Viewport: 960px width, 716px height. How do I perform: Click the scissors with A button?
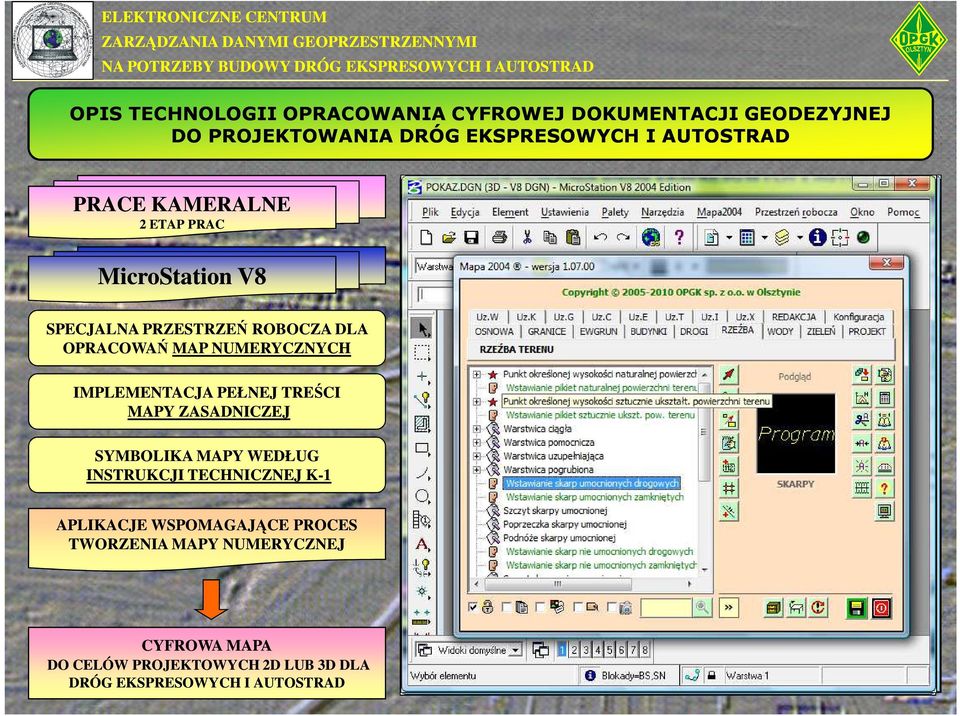click(862, 420)
